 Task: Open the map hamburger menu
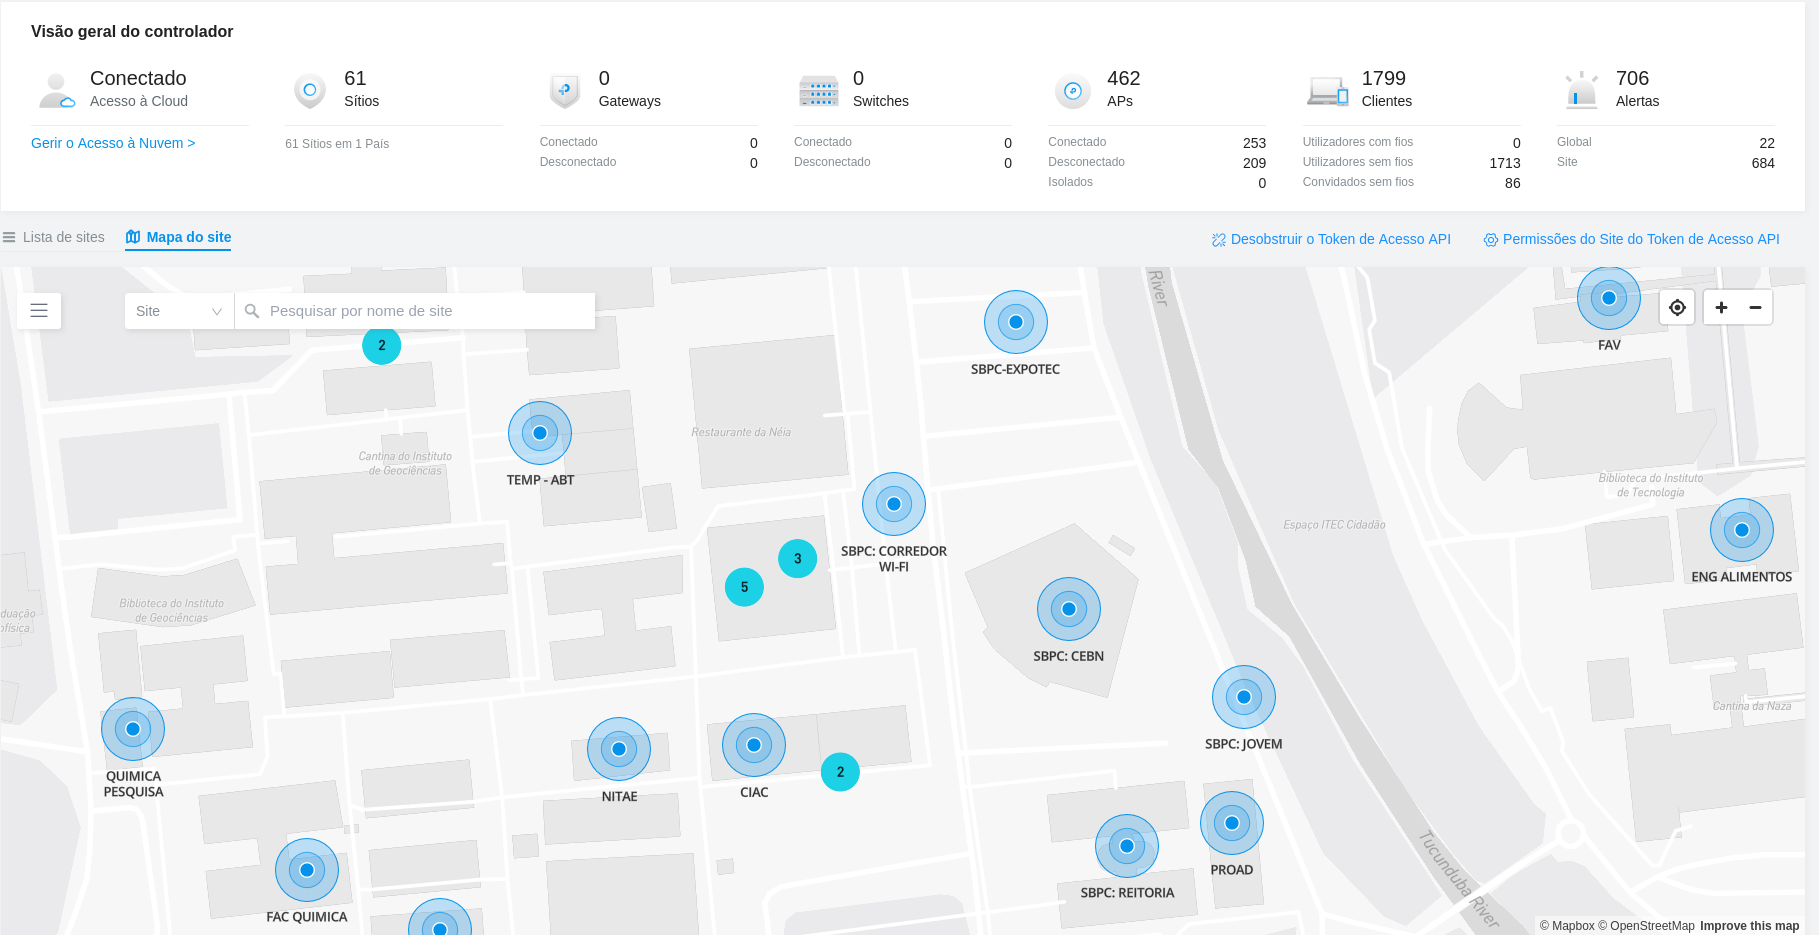39,311
